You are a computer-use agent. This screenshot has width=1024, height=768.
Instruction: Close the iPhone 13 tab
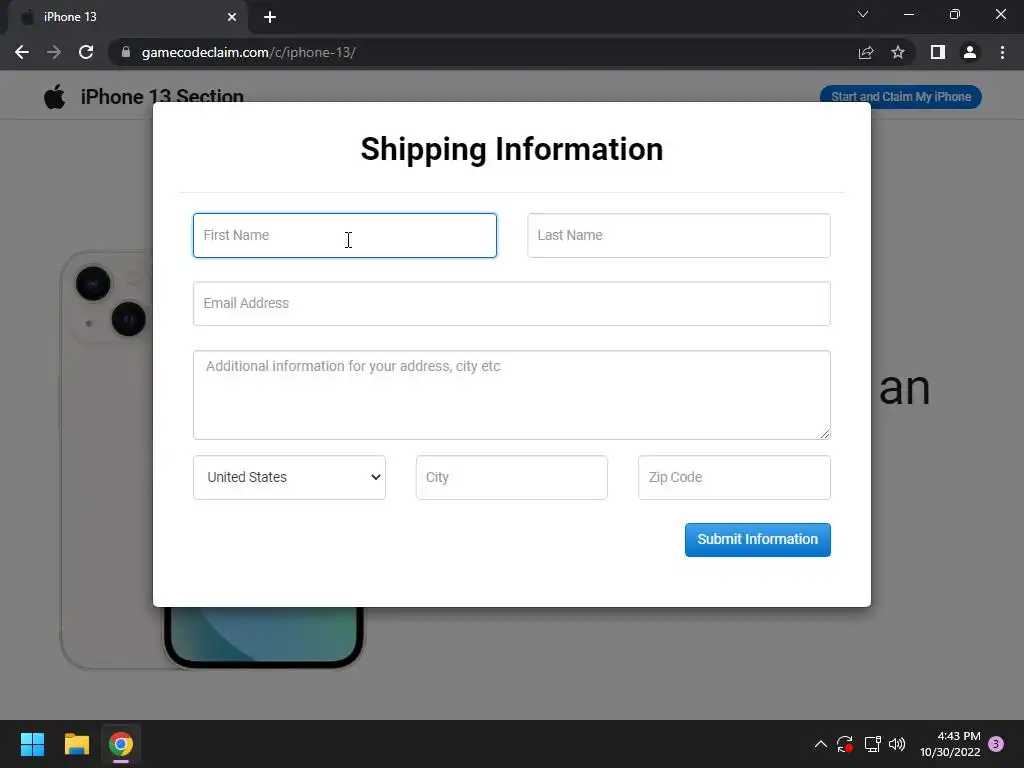pyautogui.click(x=232, y=17)
